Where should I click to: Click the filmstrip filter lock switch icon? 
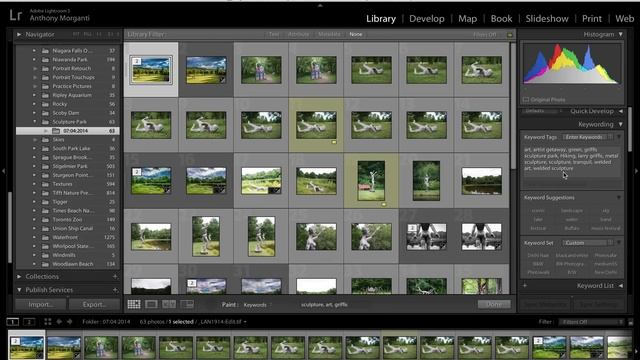tap(631, 322)
